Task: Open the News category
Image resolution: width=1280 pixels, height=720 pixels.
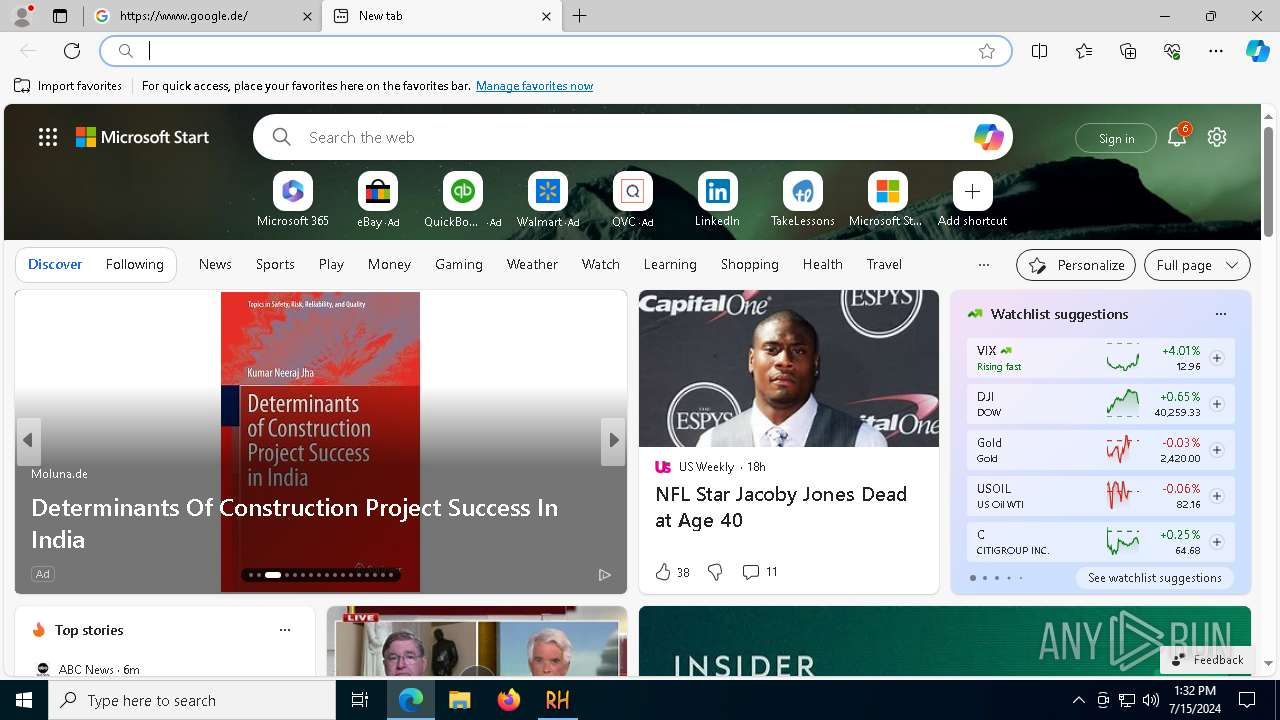Action: (215, 264)
